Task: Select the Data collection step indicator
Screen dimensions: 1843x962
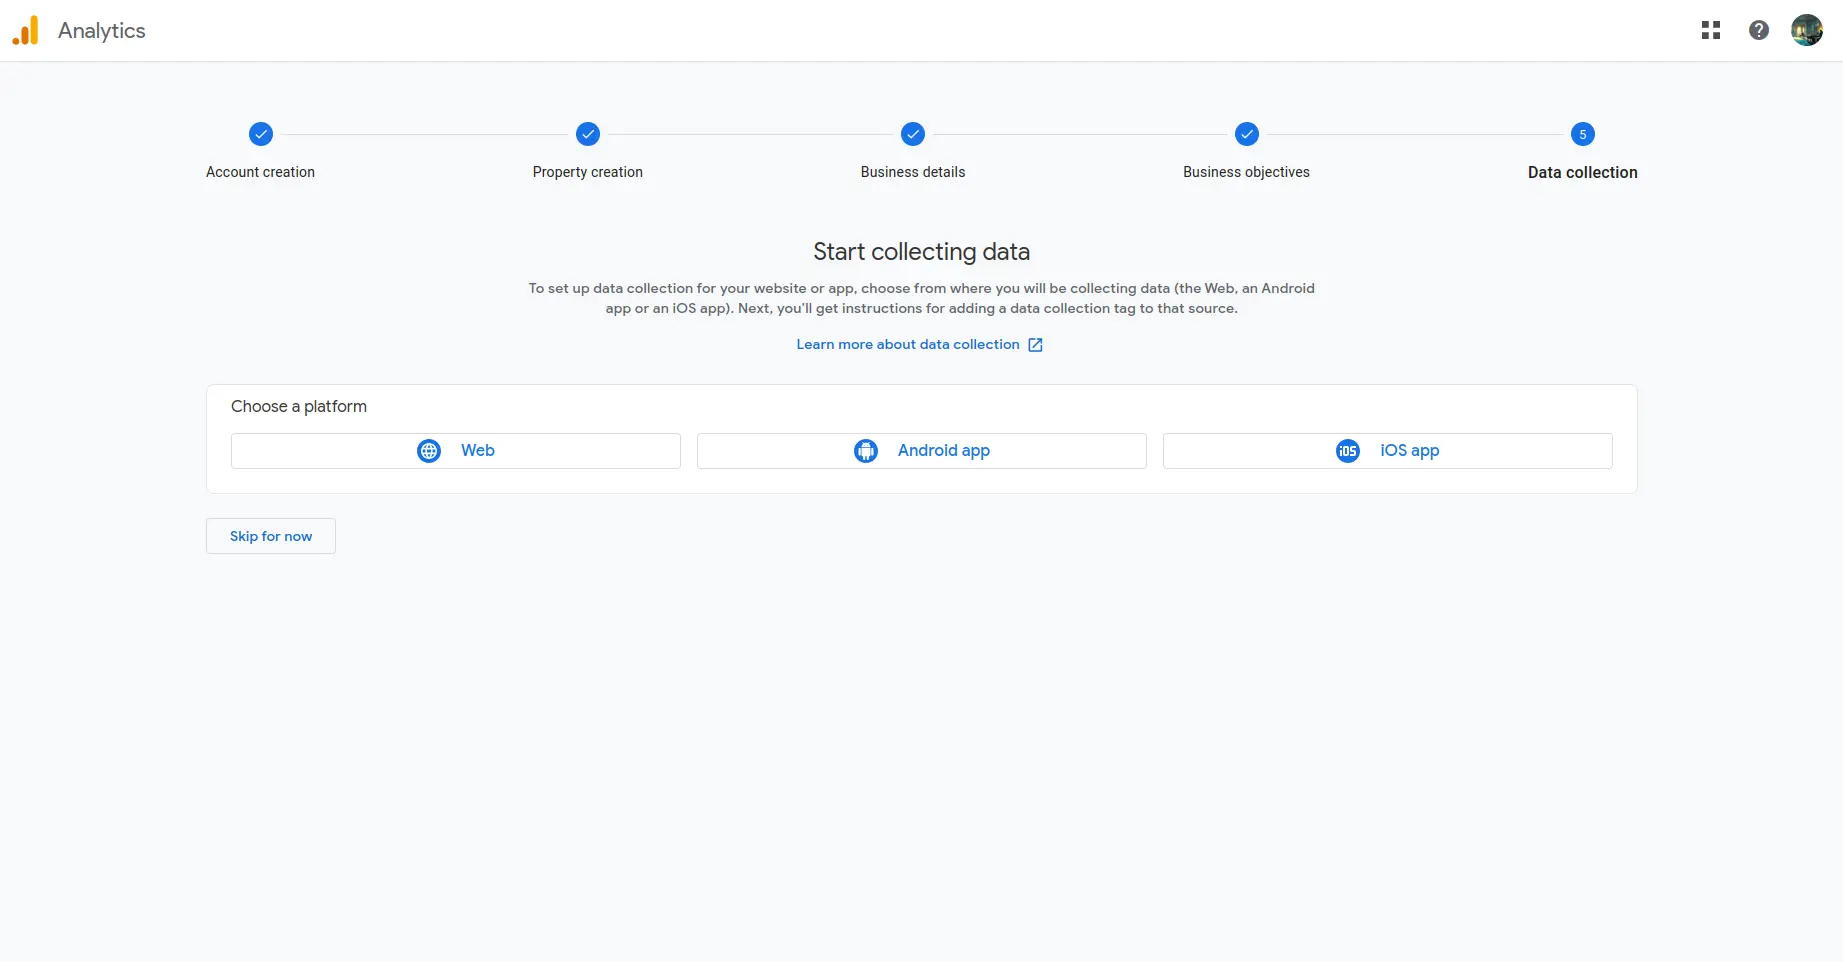Action: pos(1583,134)
